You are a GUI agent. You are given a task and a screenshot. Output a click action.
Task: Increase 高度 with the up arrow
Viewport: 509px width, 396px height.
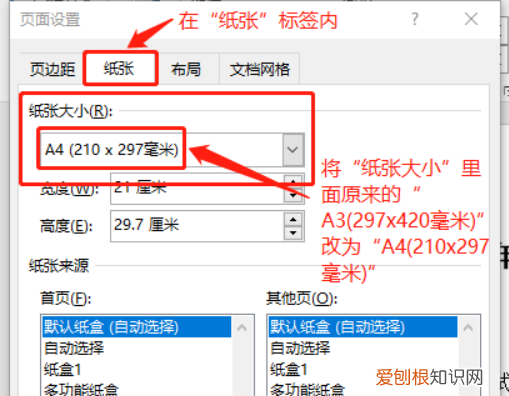pyautogui.click(x=293, y=219)
